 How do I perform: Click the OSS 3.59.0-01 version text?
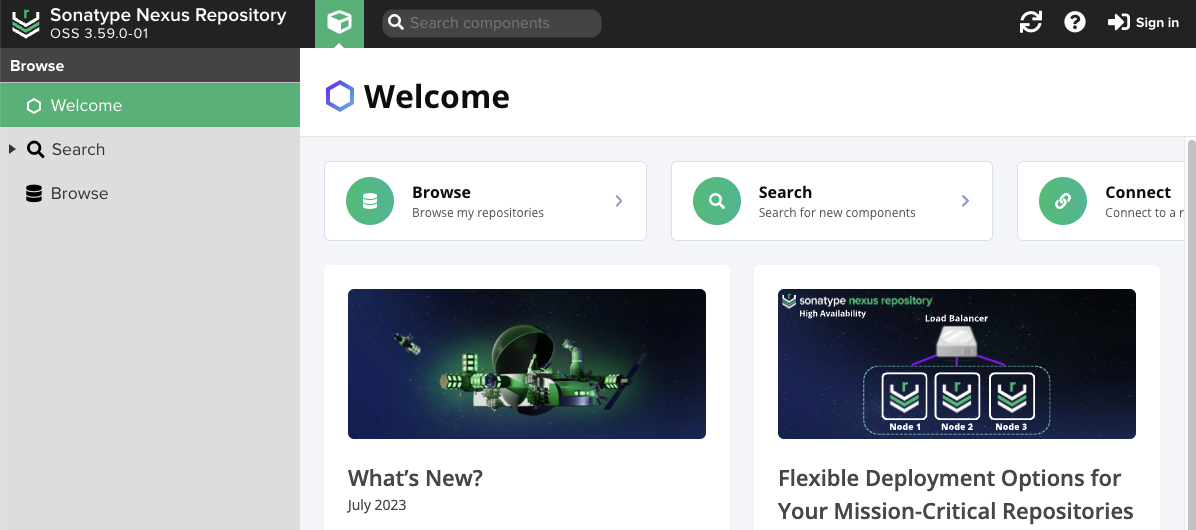[x=99, y=34]
